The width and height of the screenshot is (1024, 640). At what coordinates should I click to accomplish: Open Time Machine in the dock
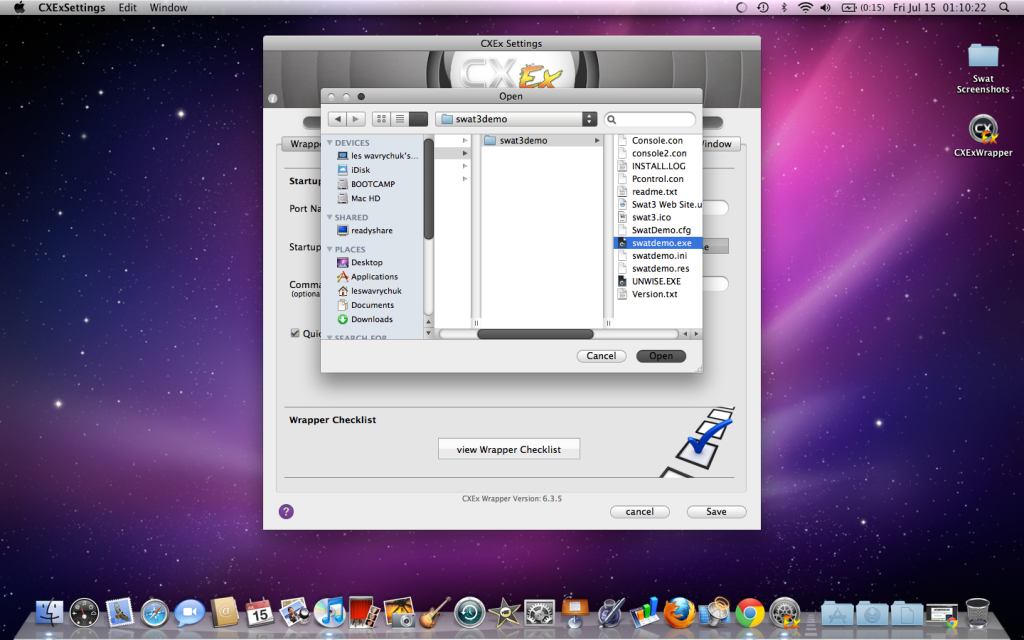click(x=470, y=613)
